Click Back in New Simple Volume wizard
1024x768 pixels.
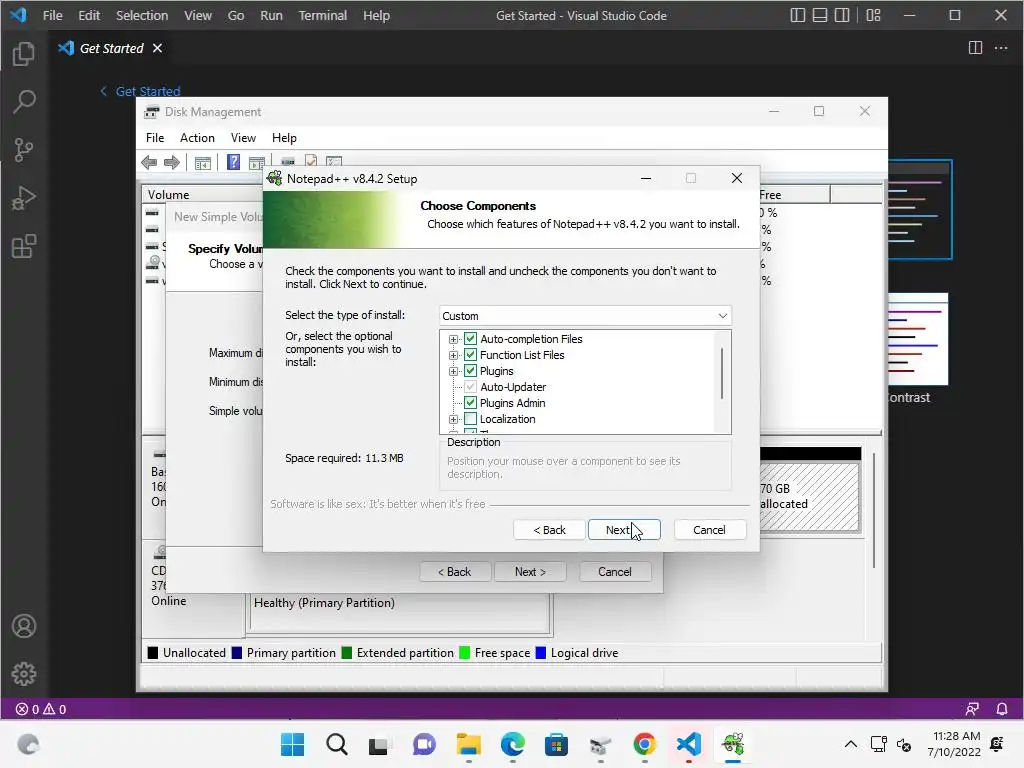tap(455, 571)
